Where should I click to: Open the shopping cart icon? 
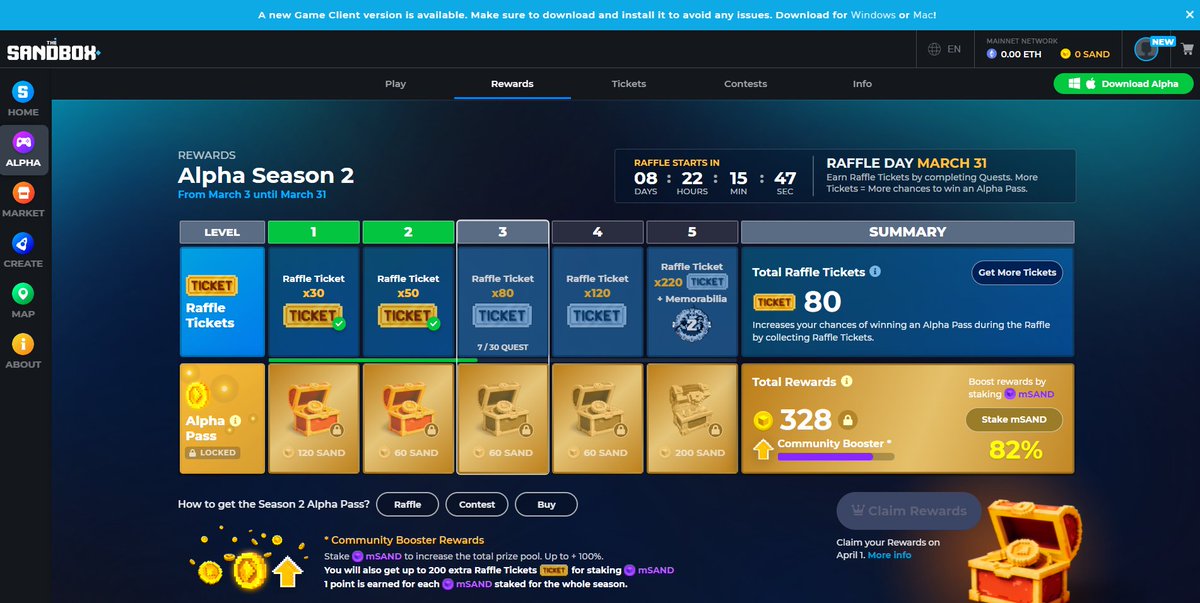1187,48
